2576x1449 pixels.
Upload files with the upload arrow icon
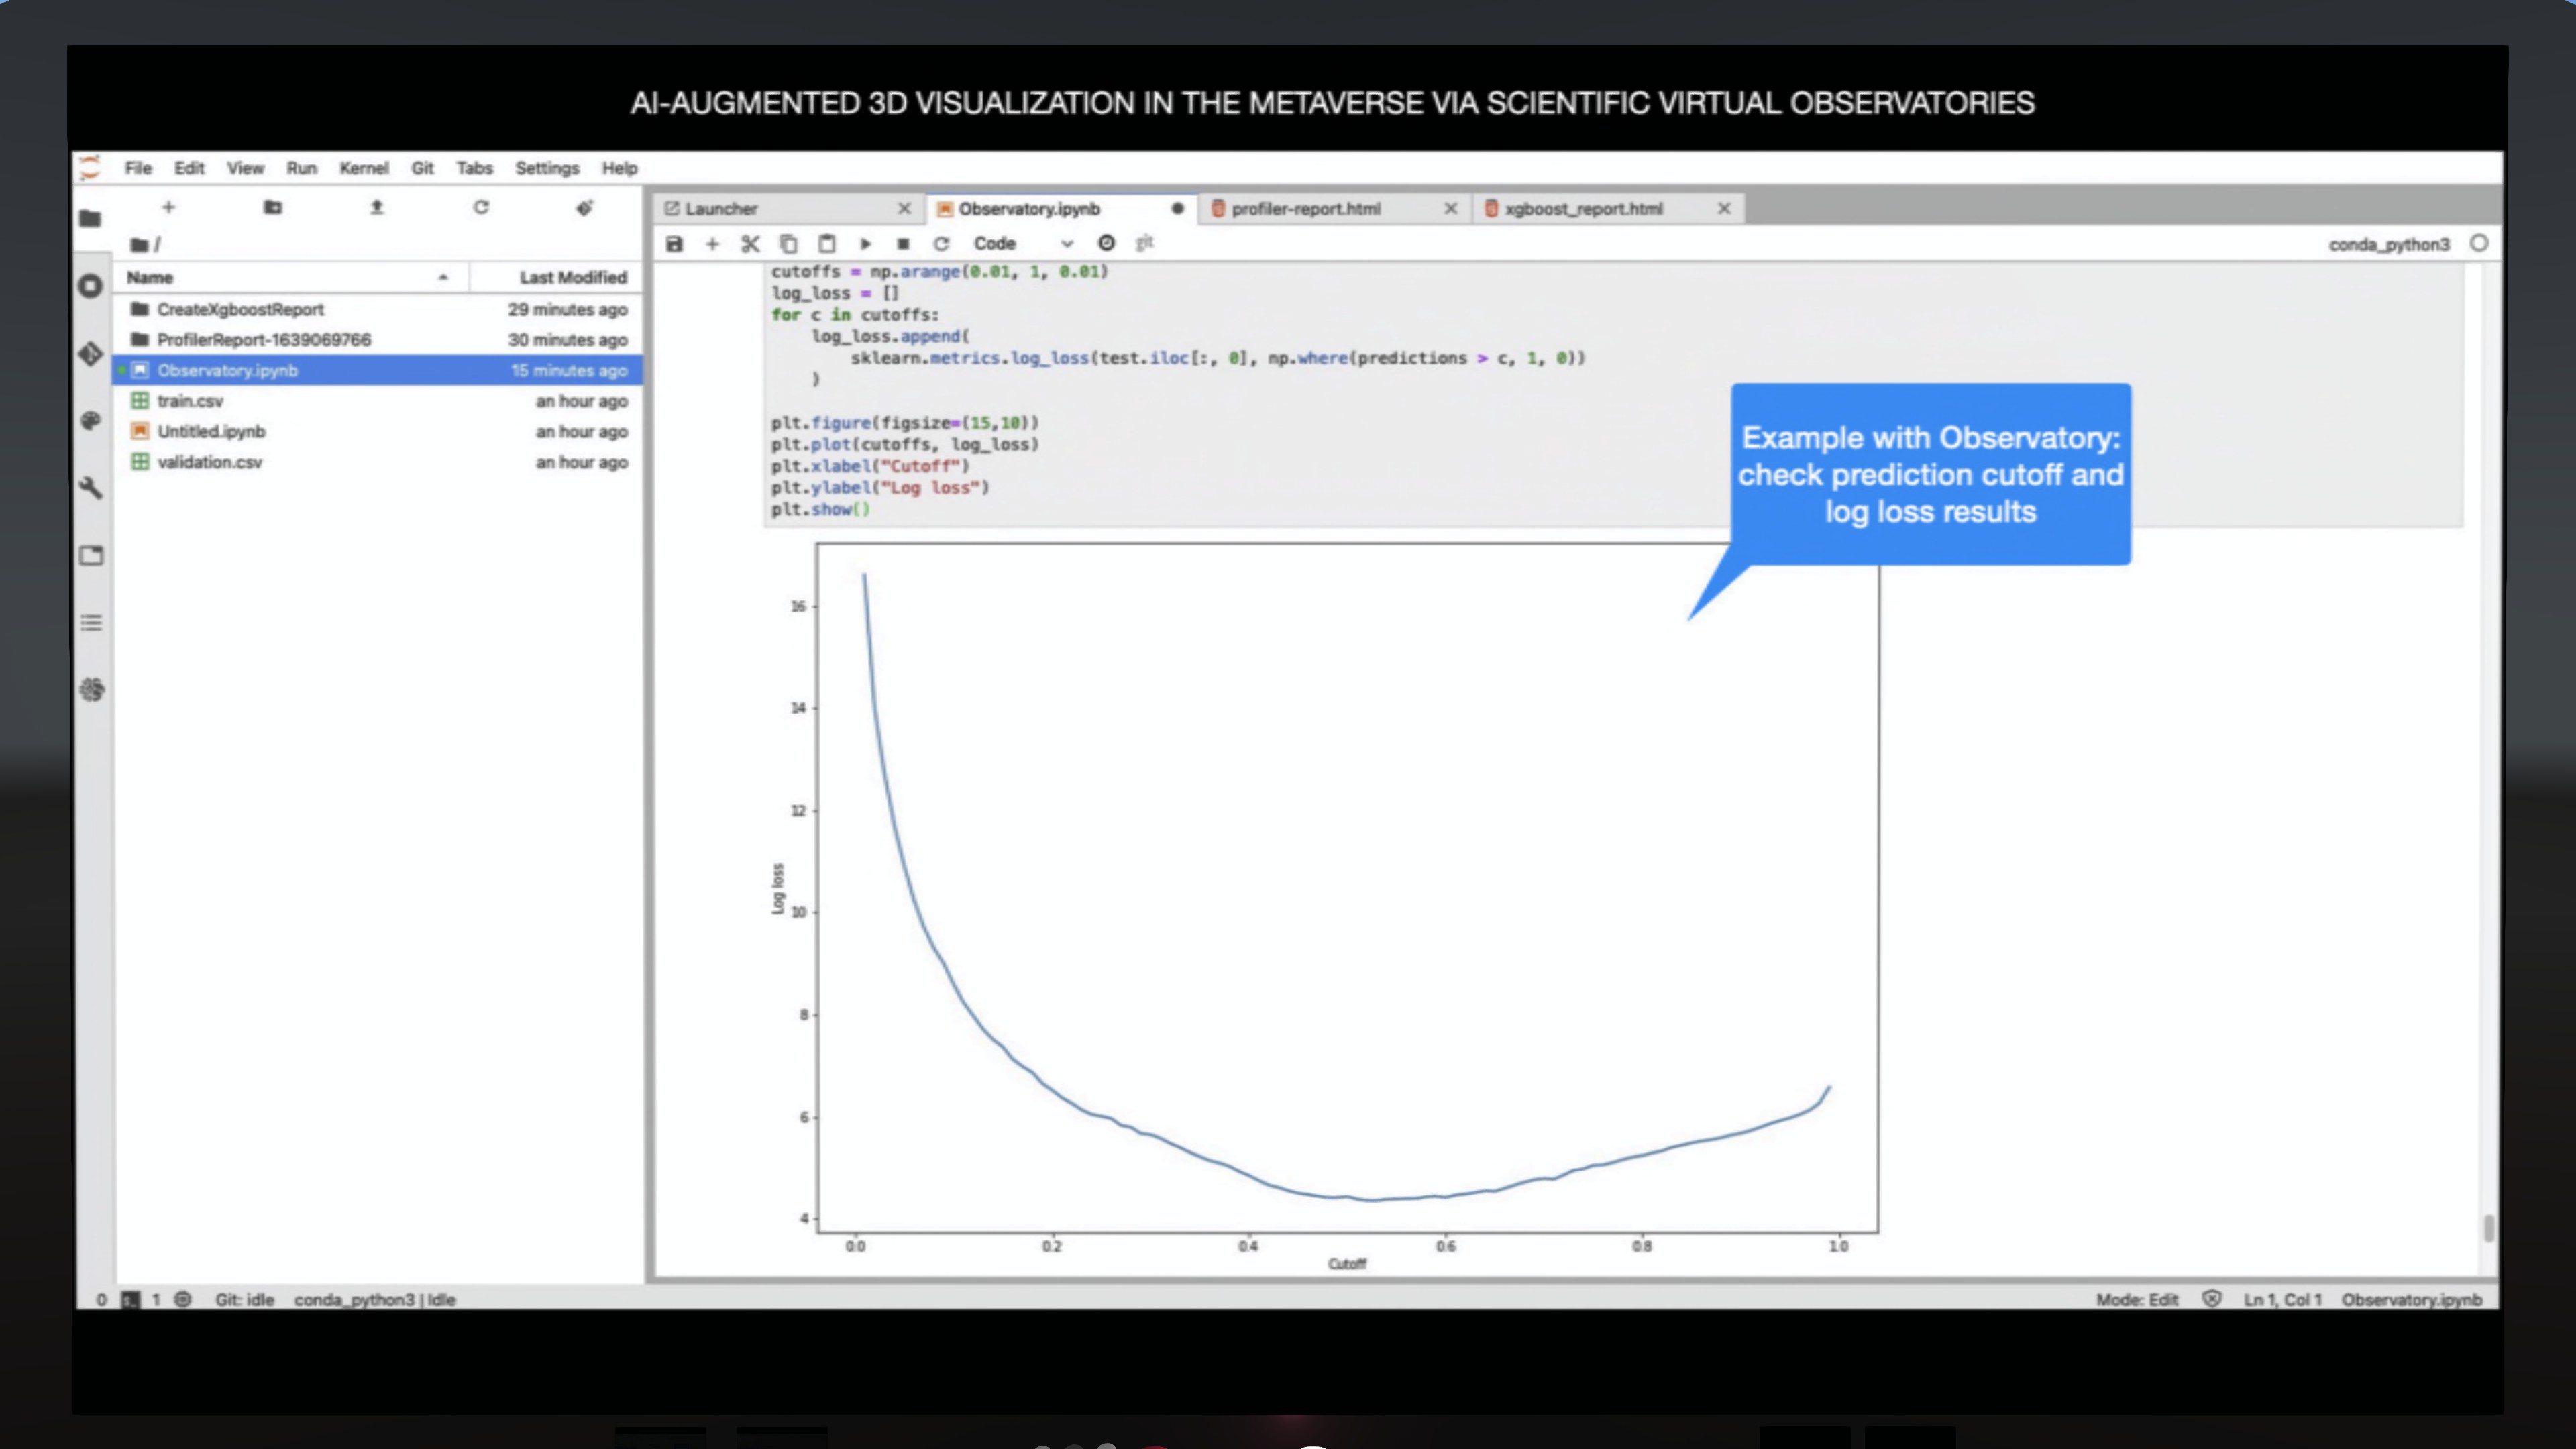(377, 207)
